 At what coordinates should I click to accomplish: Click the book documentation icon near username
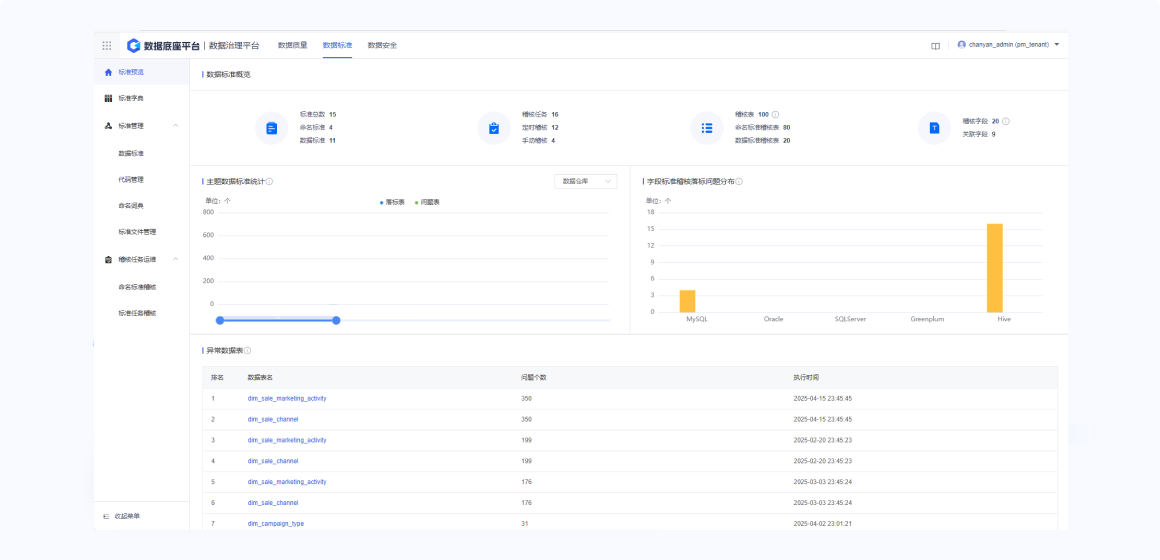(935, 45)
